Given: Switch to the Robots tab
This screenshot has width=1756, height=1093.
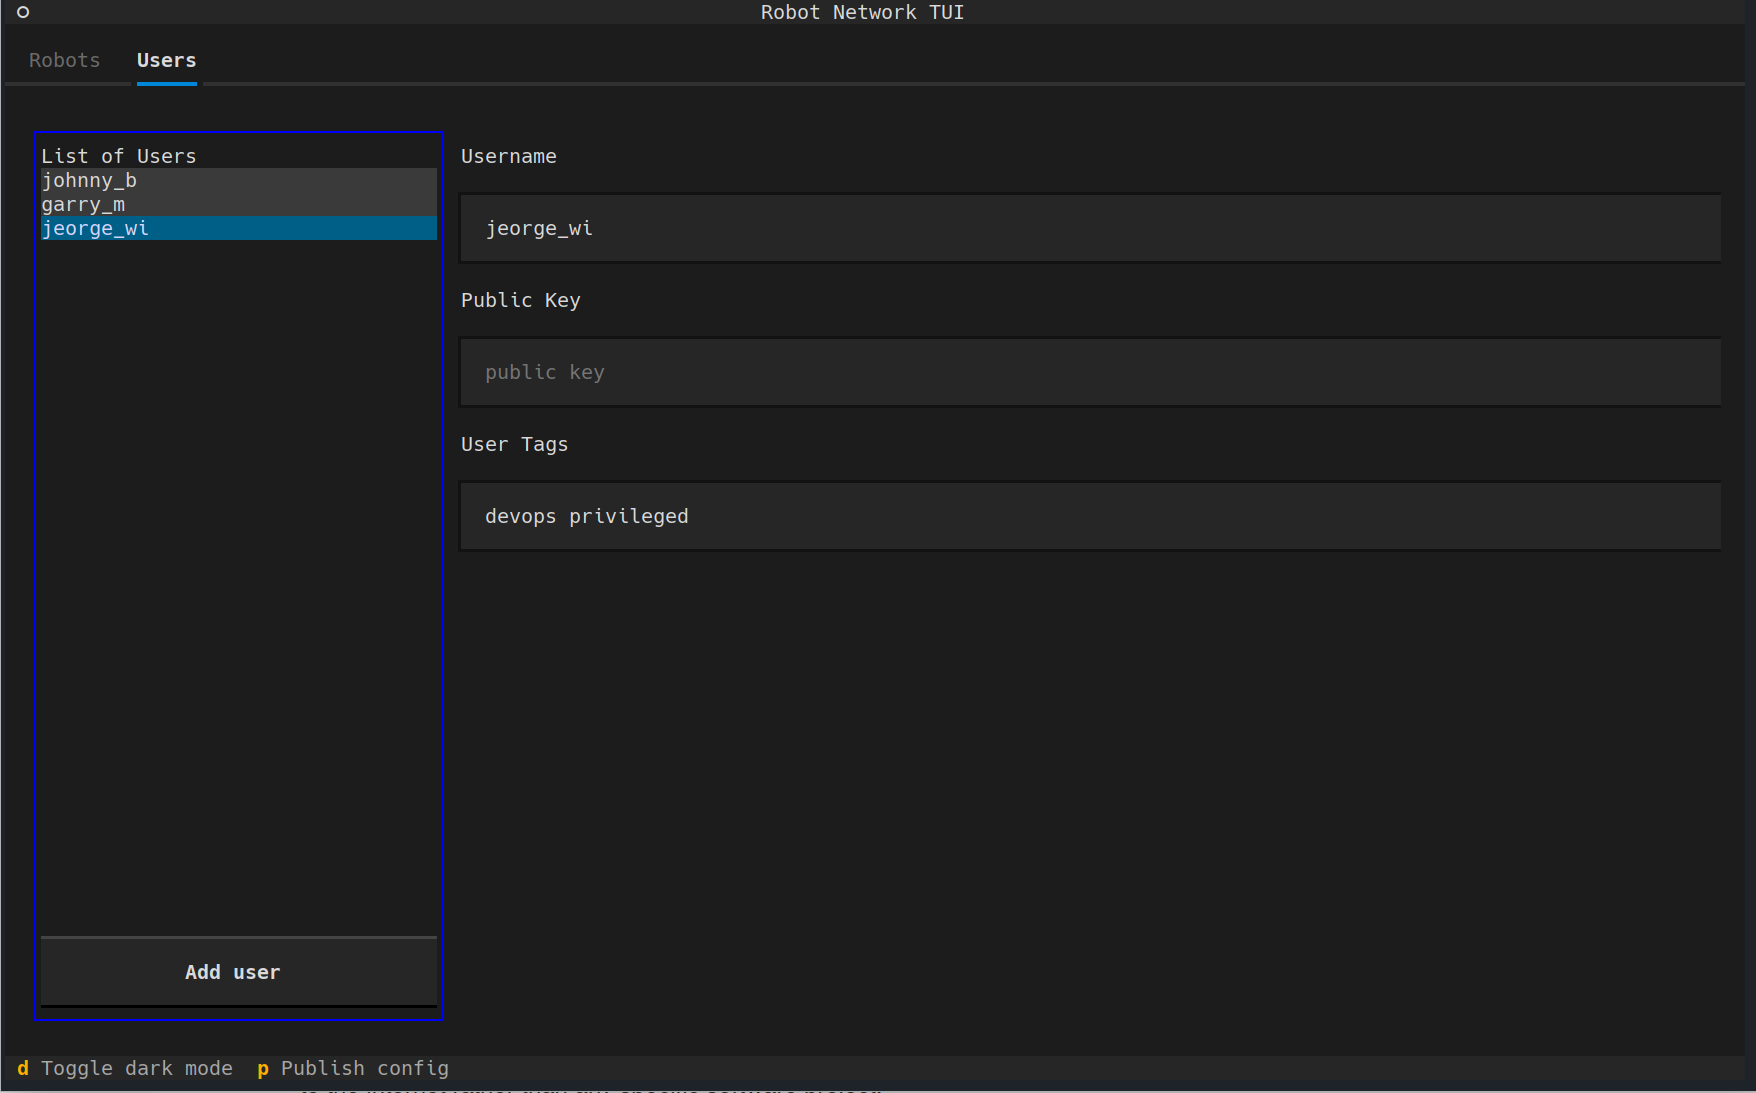Looking at the screenshot, I should pyautogui.click(x=64, y=60).
